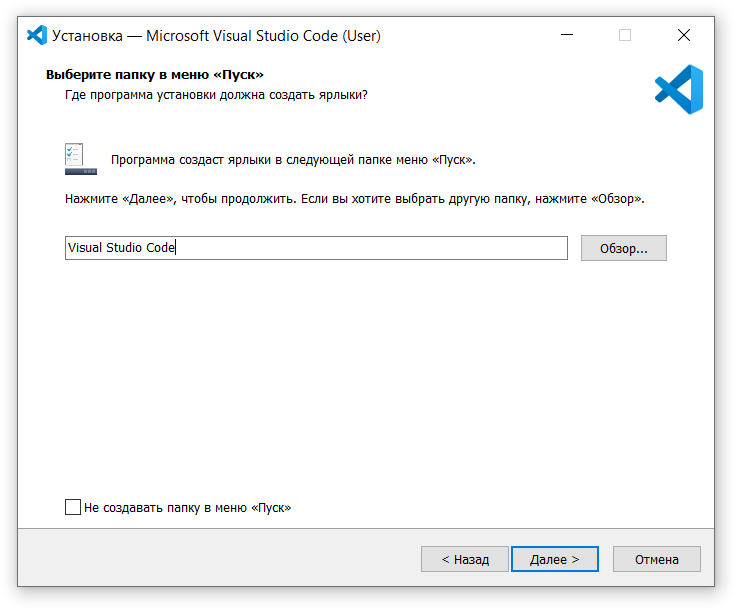Cancel installation via «Отмена»
This screenshot has width=736, height=609.
coord(656,559)
